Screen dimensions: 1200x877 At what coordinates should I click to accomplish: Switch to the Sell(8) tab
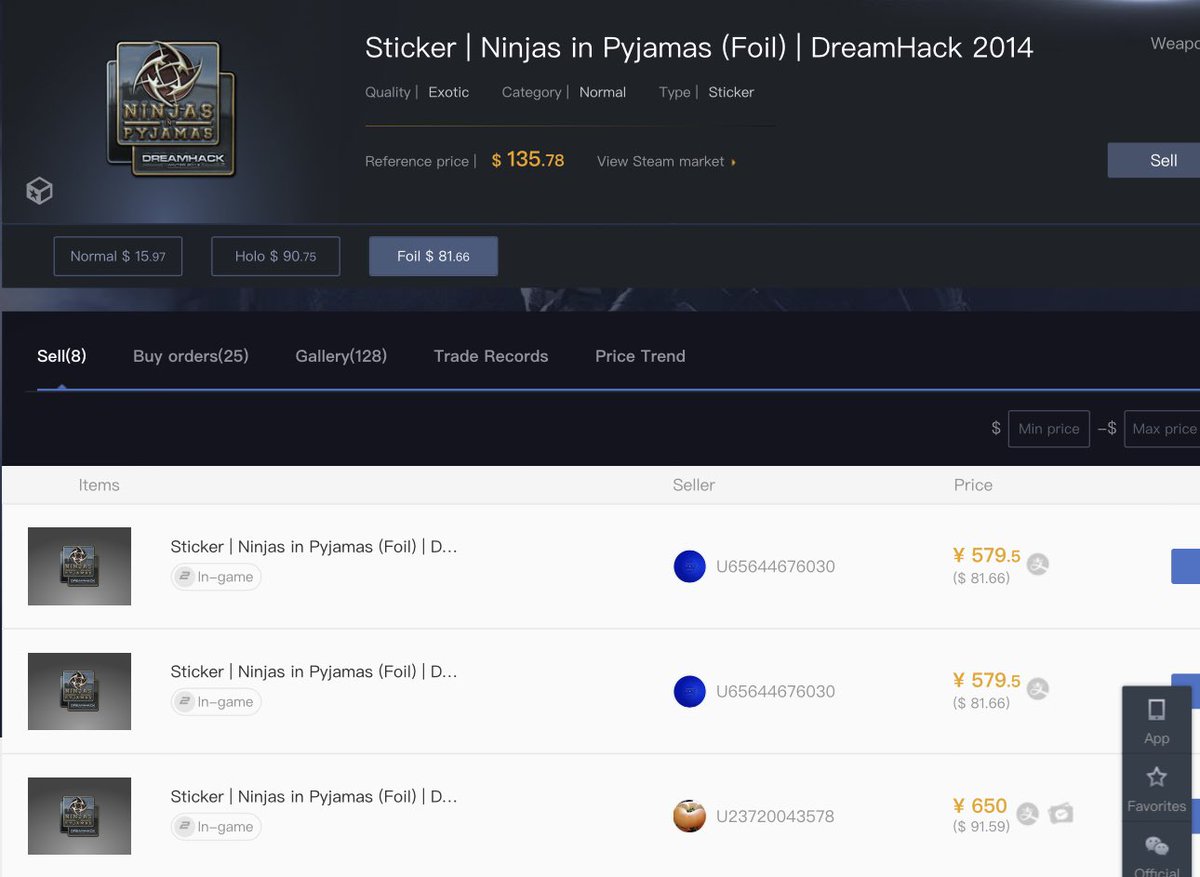62,356
